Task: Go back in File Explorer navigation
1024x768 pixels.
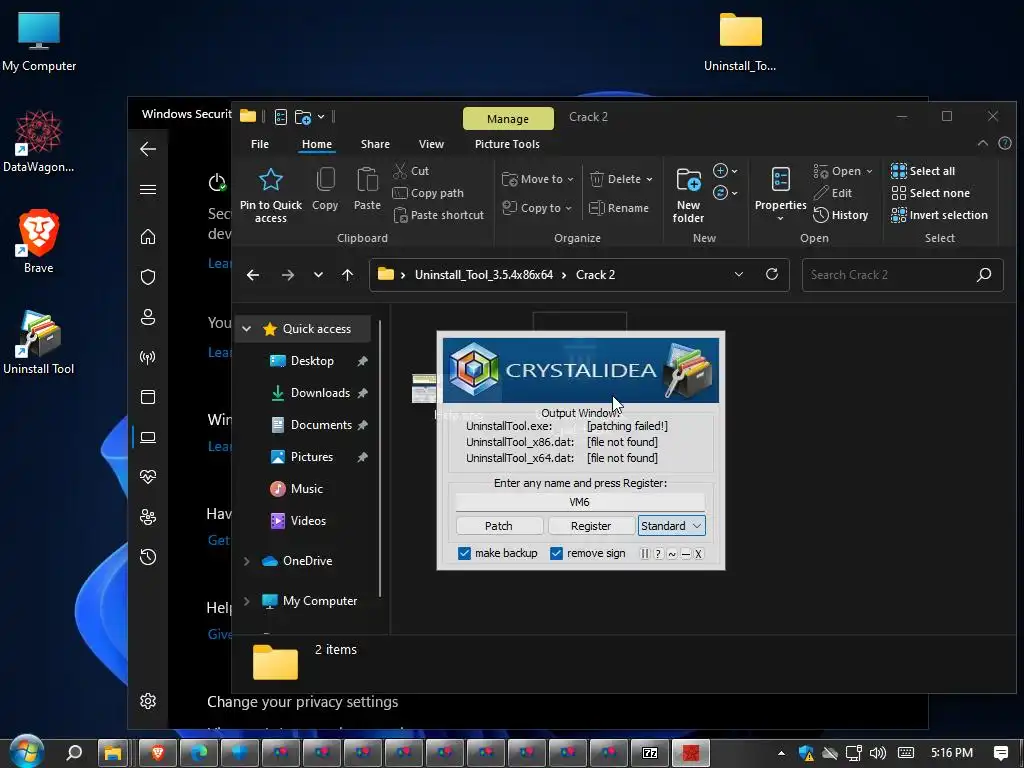Action: (x=253, y=275)
